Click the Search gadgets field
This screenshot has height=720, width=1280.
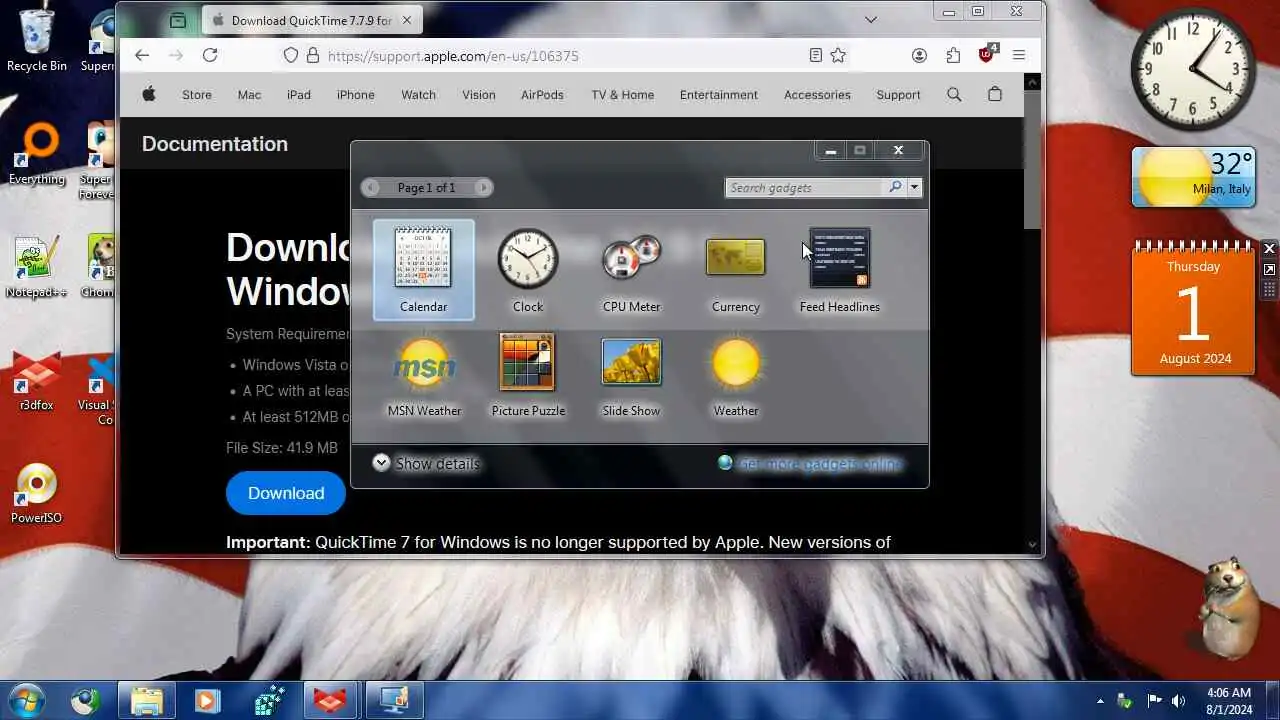(x=805, y=187)
